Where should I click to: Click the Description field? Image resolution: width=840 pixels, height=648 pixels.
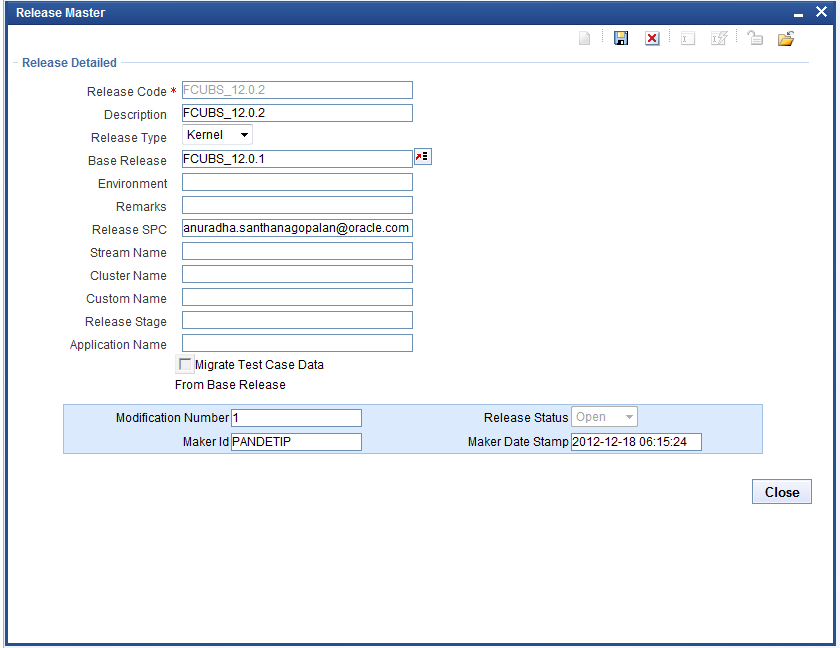297,113
